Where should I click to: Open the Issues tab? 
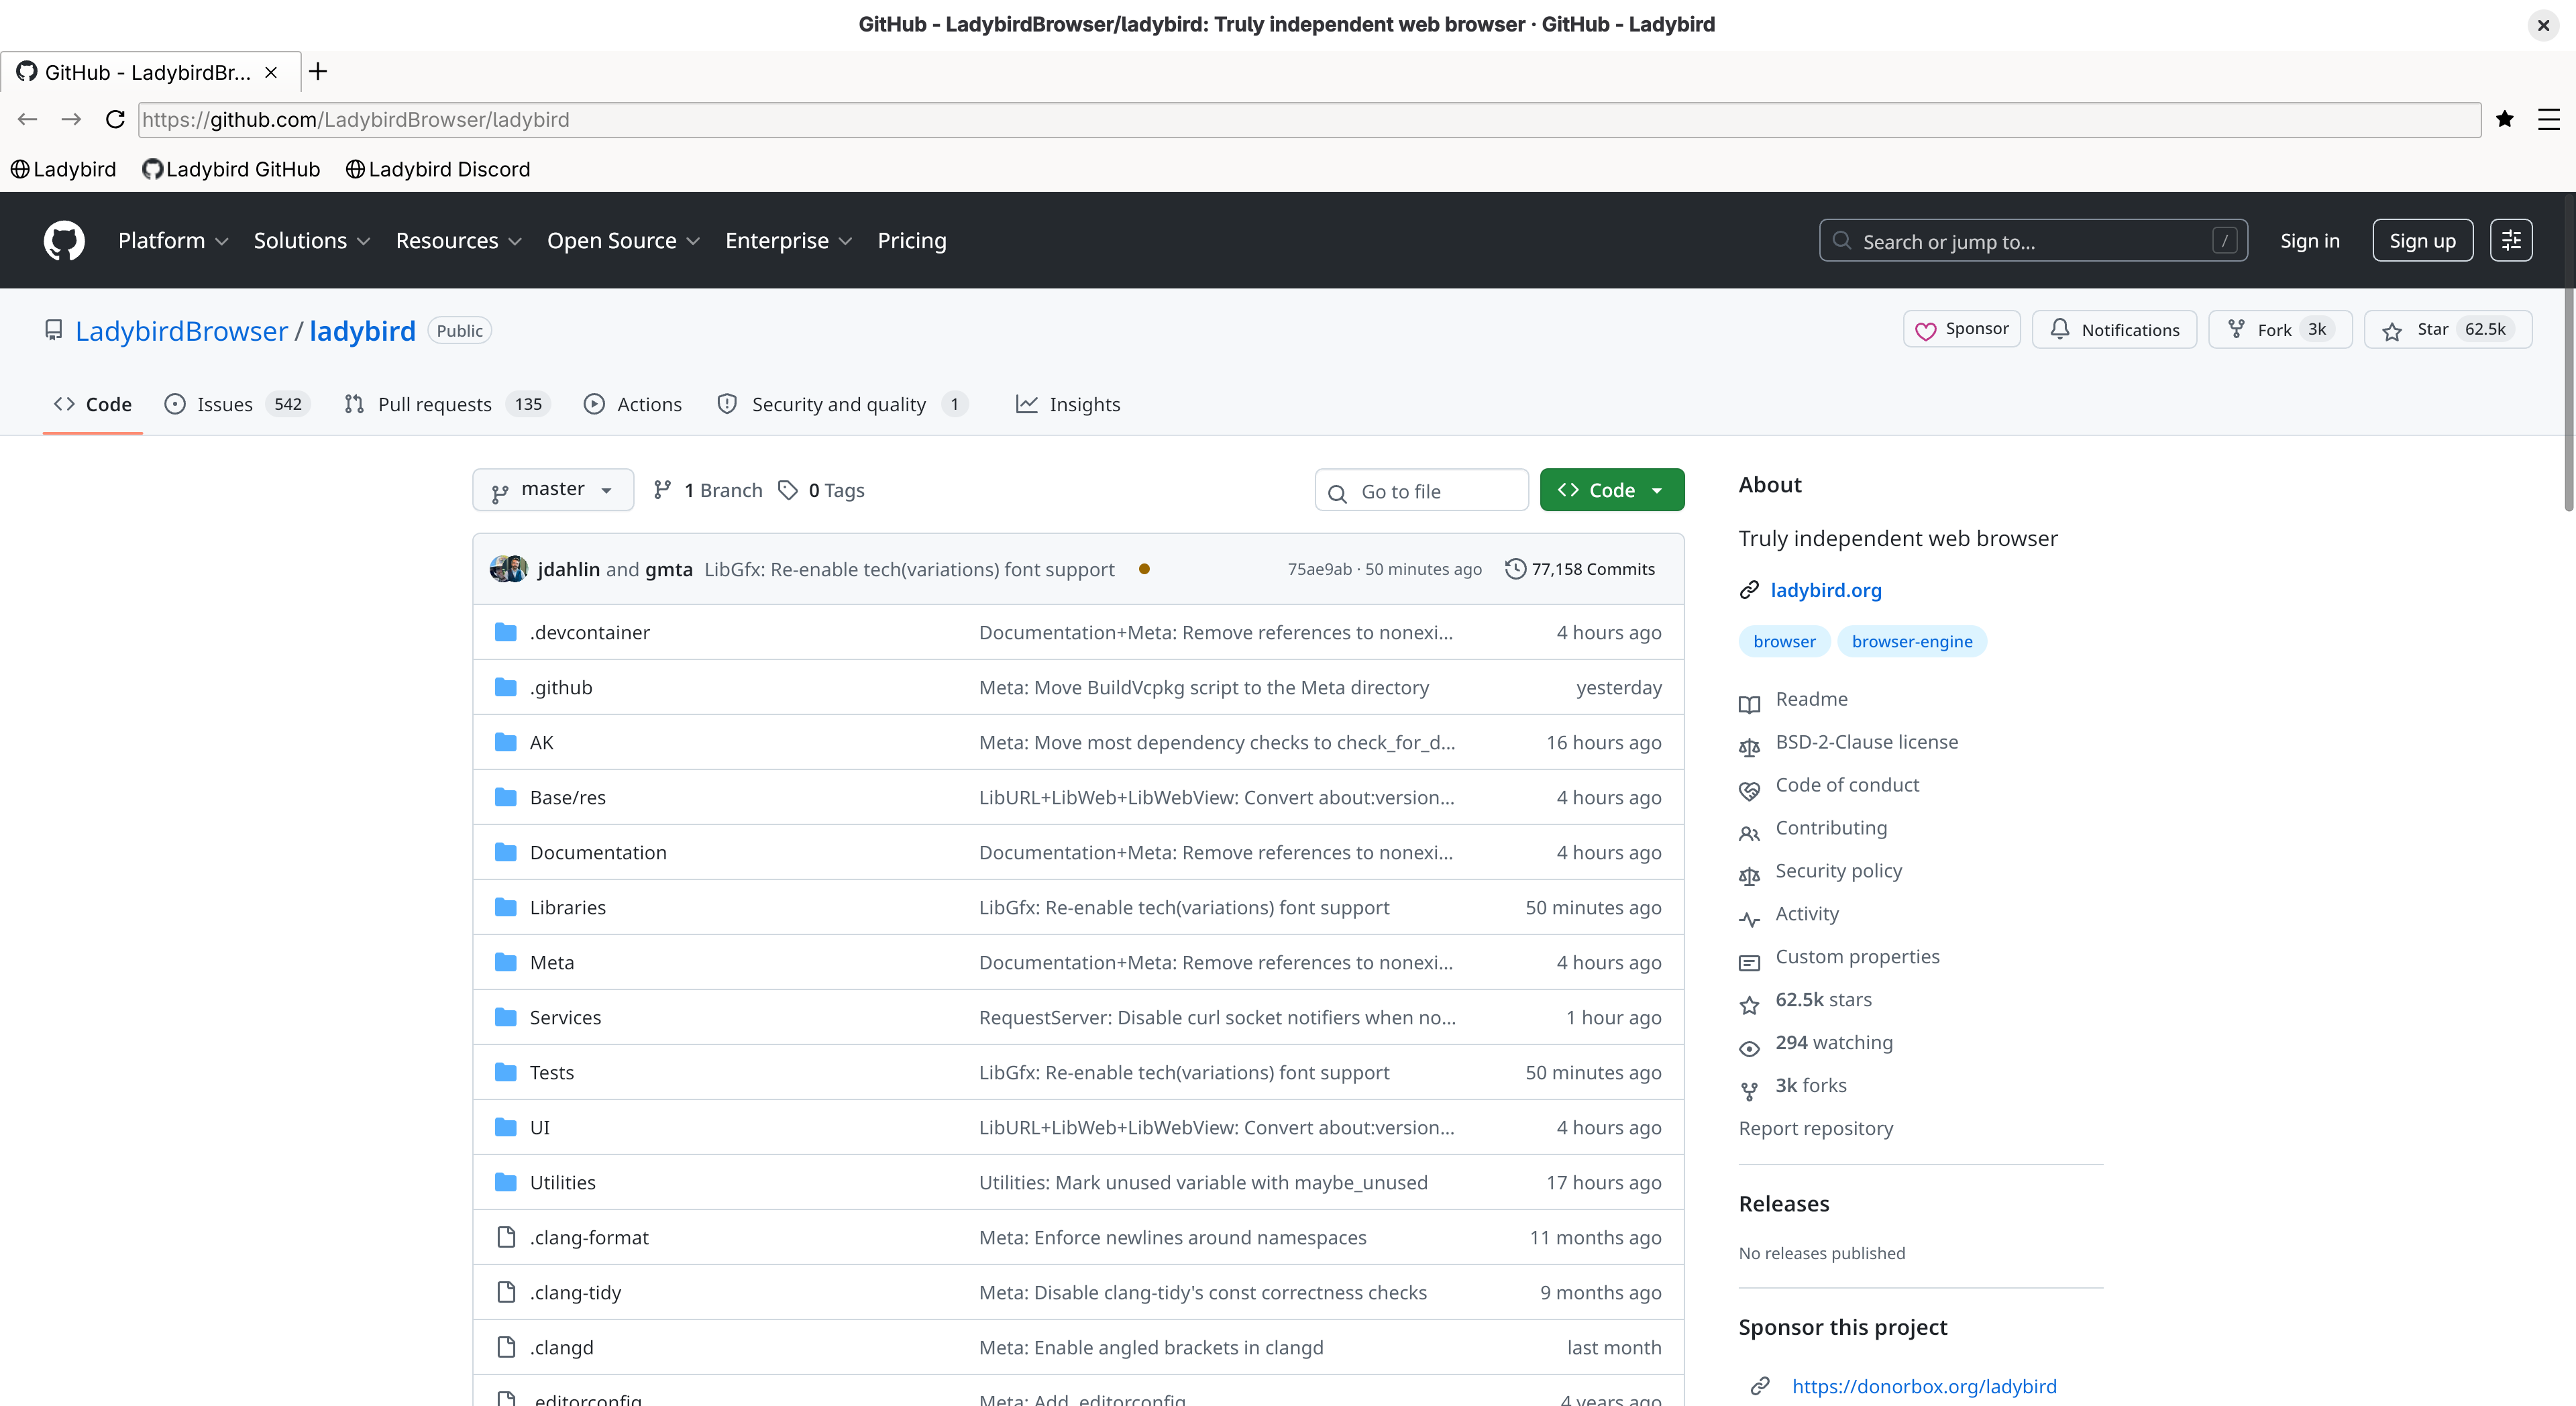(238, 404)
